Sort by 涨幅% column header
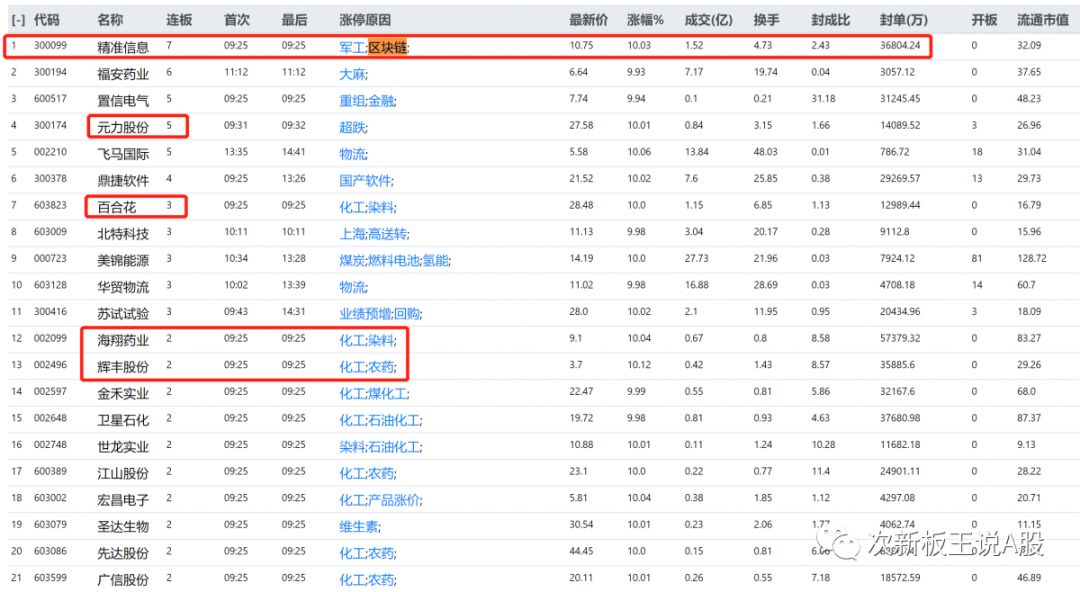1080x592 pixels. 645,20
